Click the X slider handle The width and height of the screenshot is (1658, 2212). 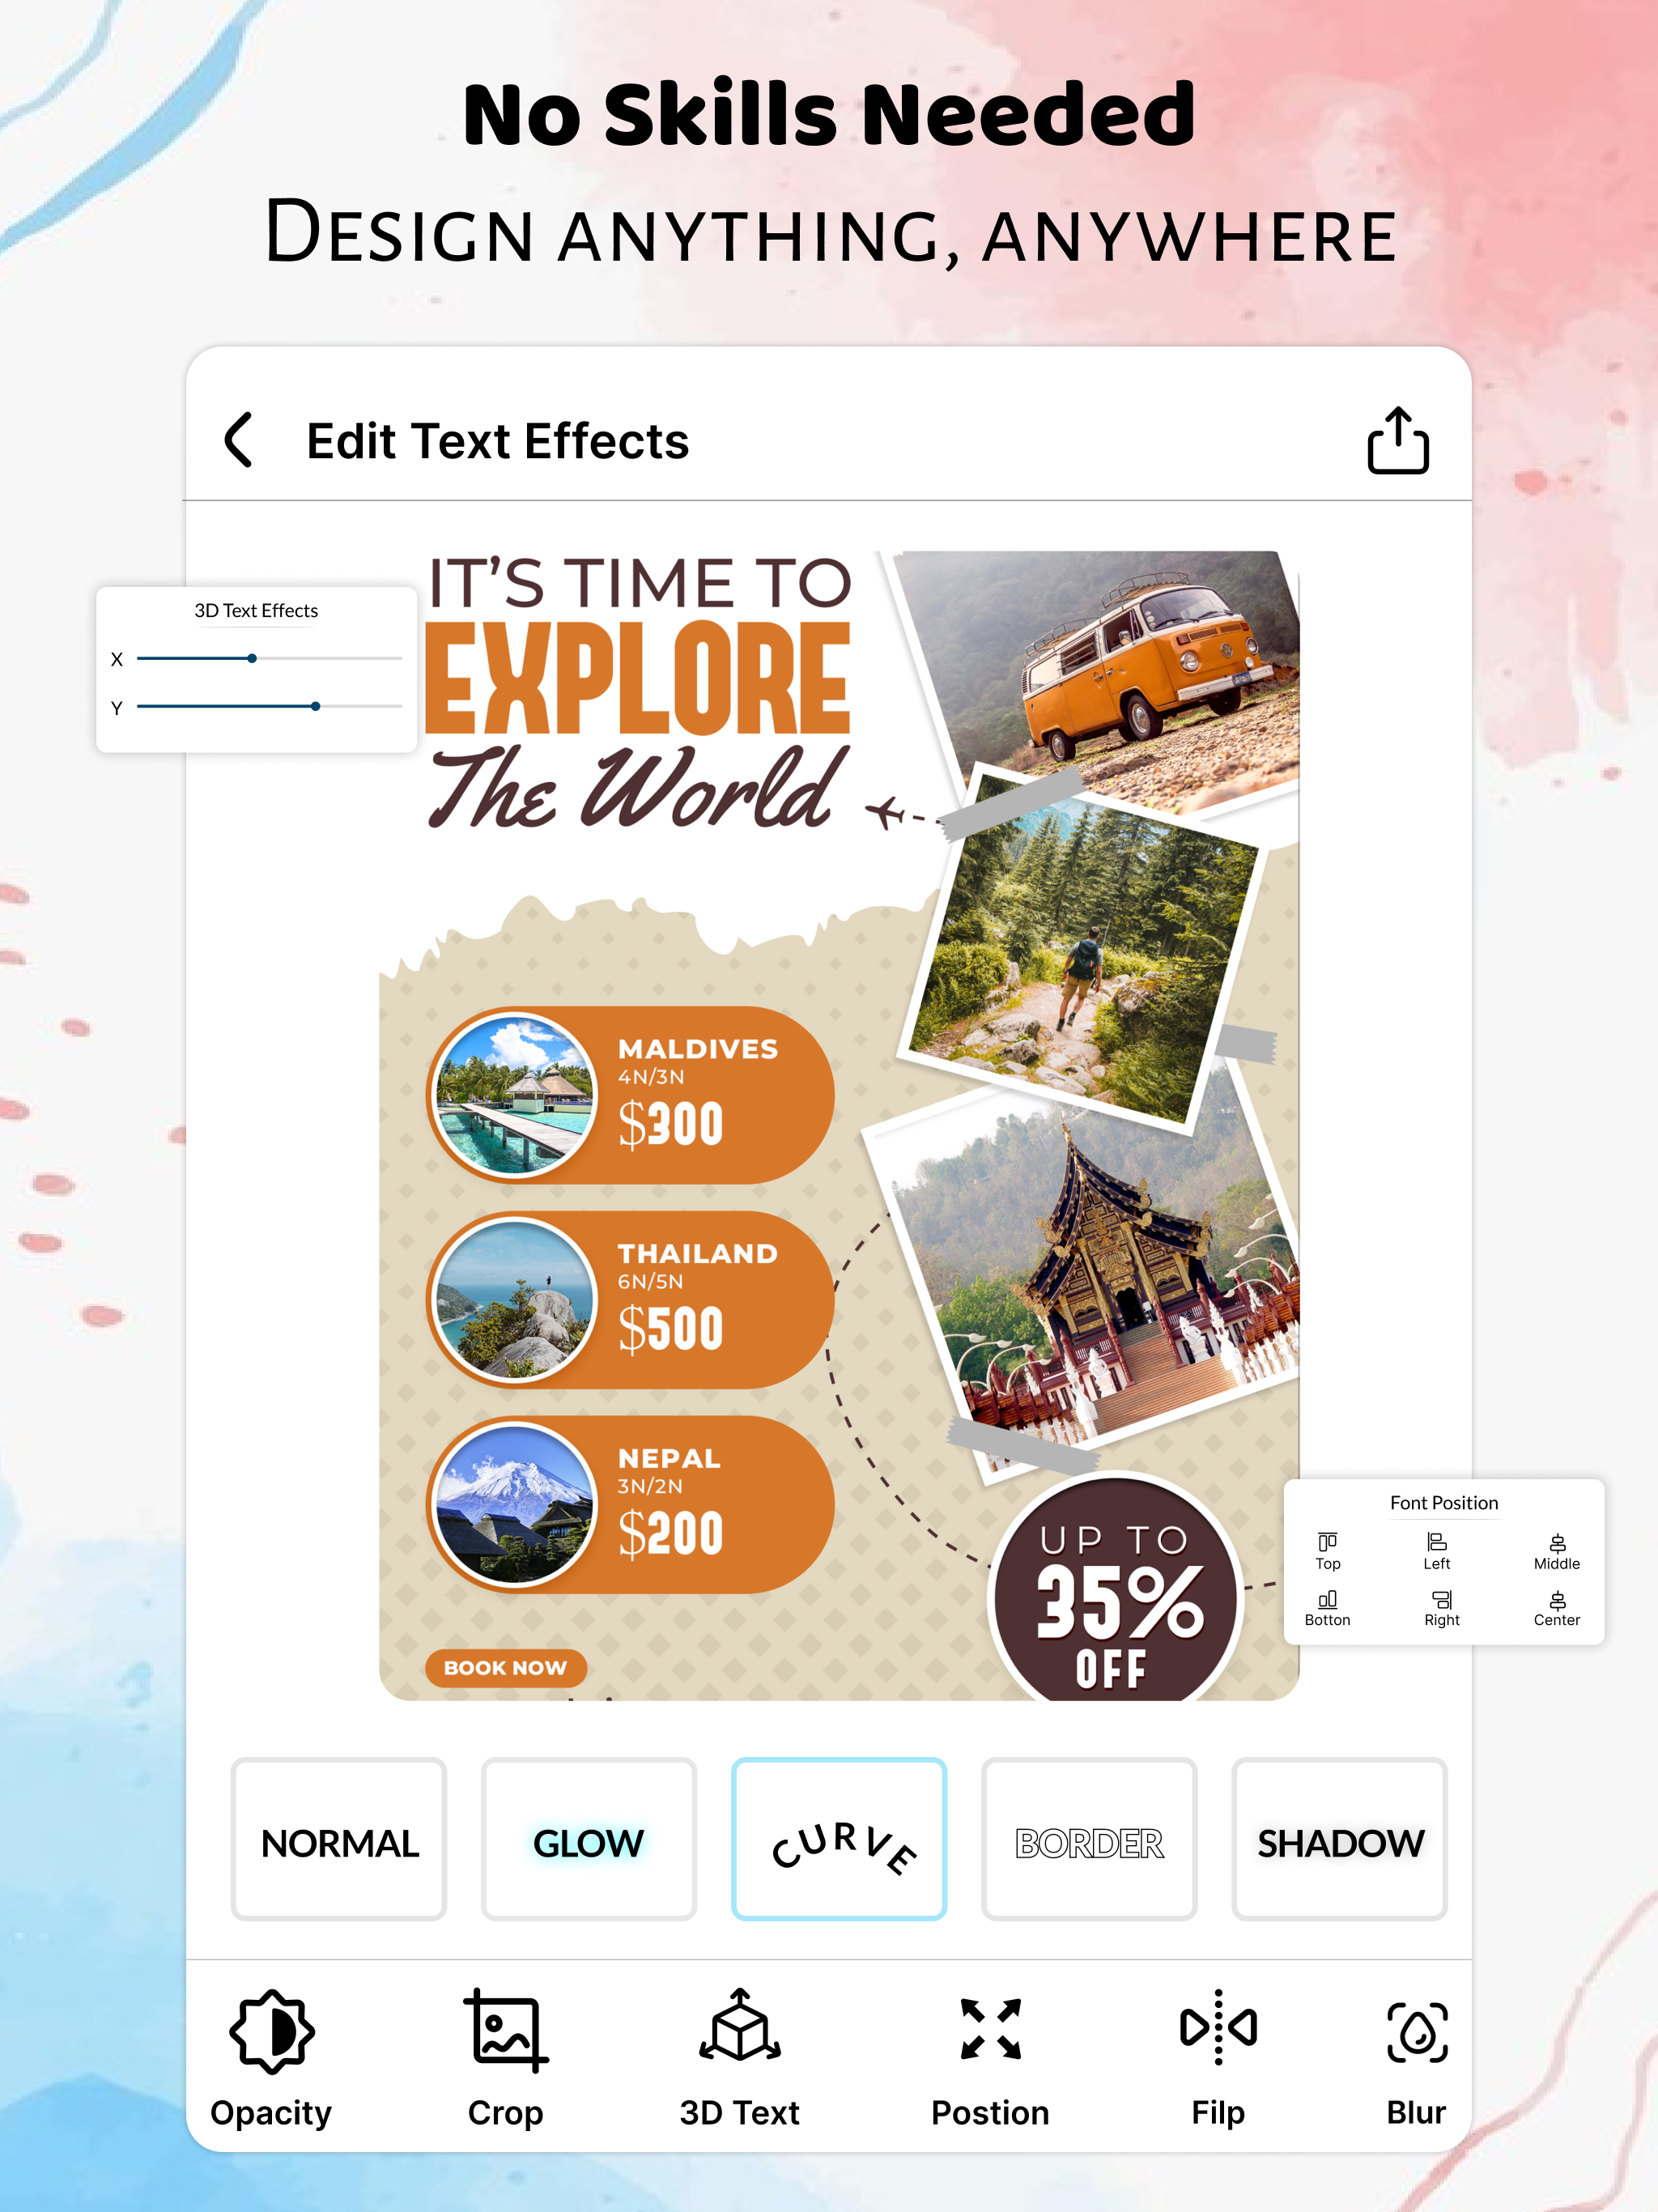(x=252, y=658)
